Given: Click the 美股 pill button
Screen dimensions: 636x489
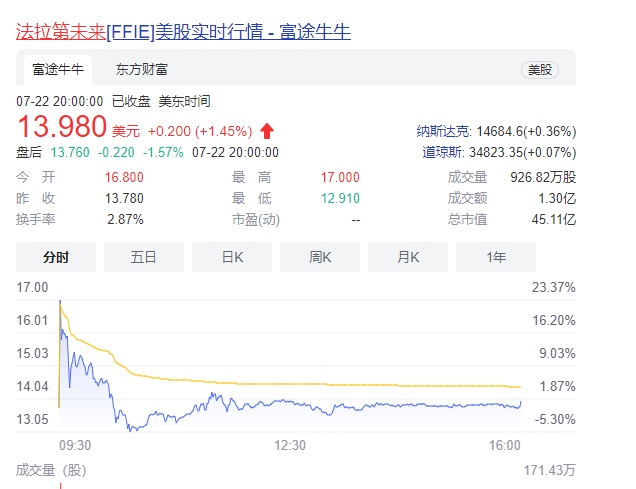Looking at the screenshot, I should coord(540,70).
